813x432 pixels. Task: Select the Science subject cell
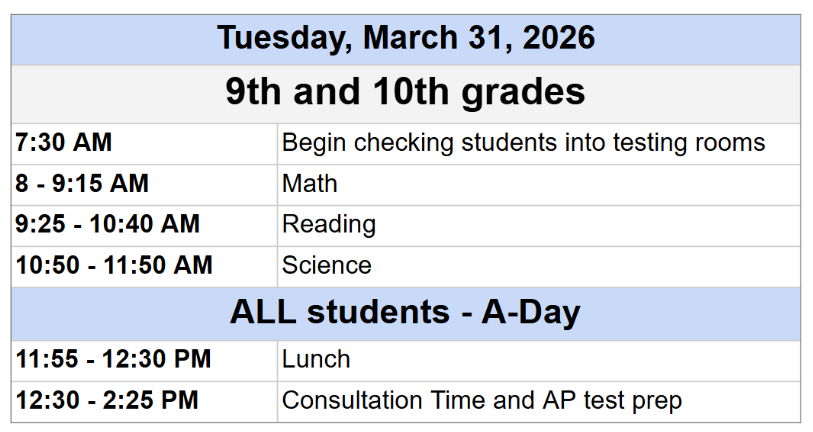point(327,265)
